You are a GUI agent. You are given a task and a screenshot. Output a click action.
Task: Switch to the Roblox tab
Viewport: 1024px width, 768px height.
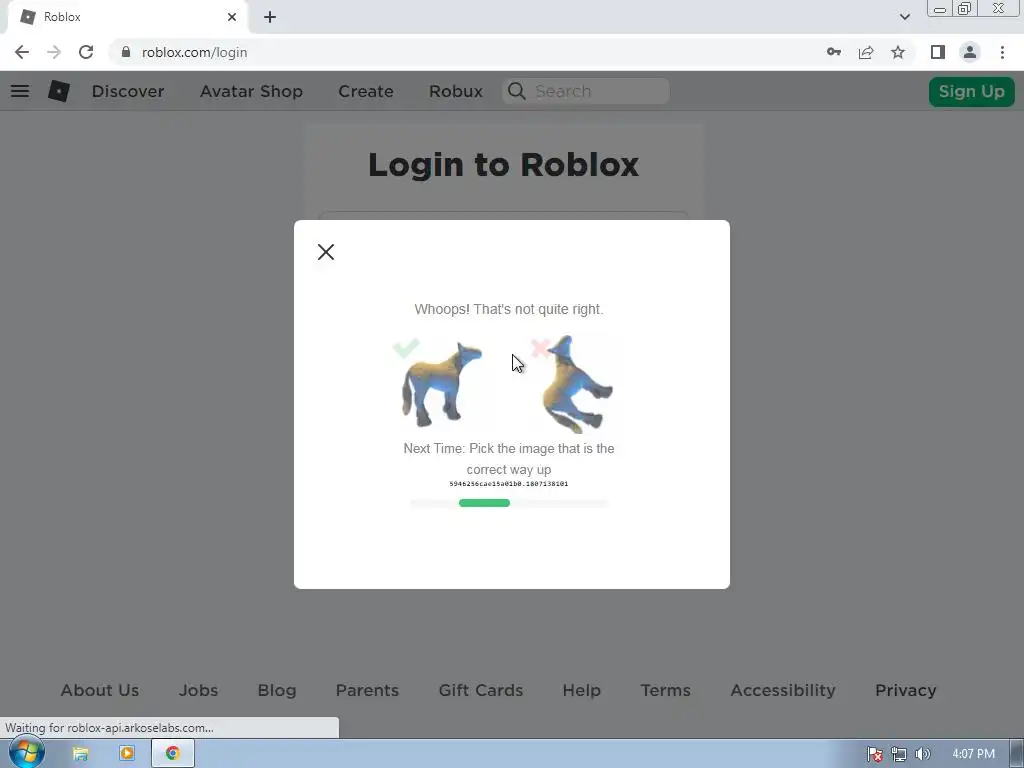point(127,17)
